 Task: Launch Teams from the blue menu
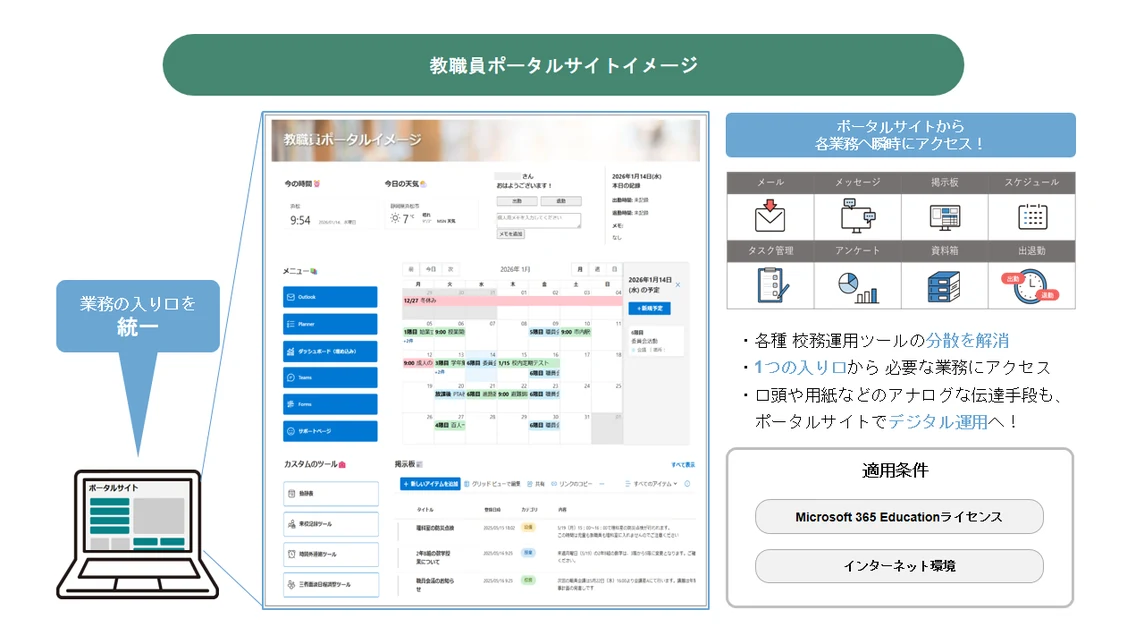(x=330, y=377)
